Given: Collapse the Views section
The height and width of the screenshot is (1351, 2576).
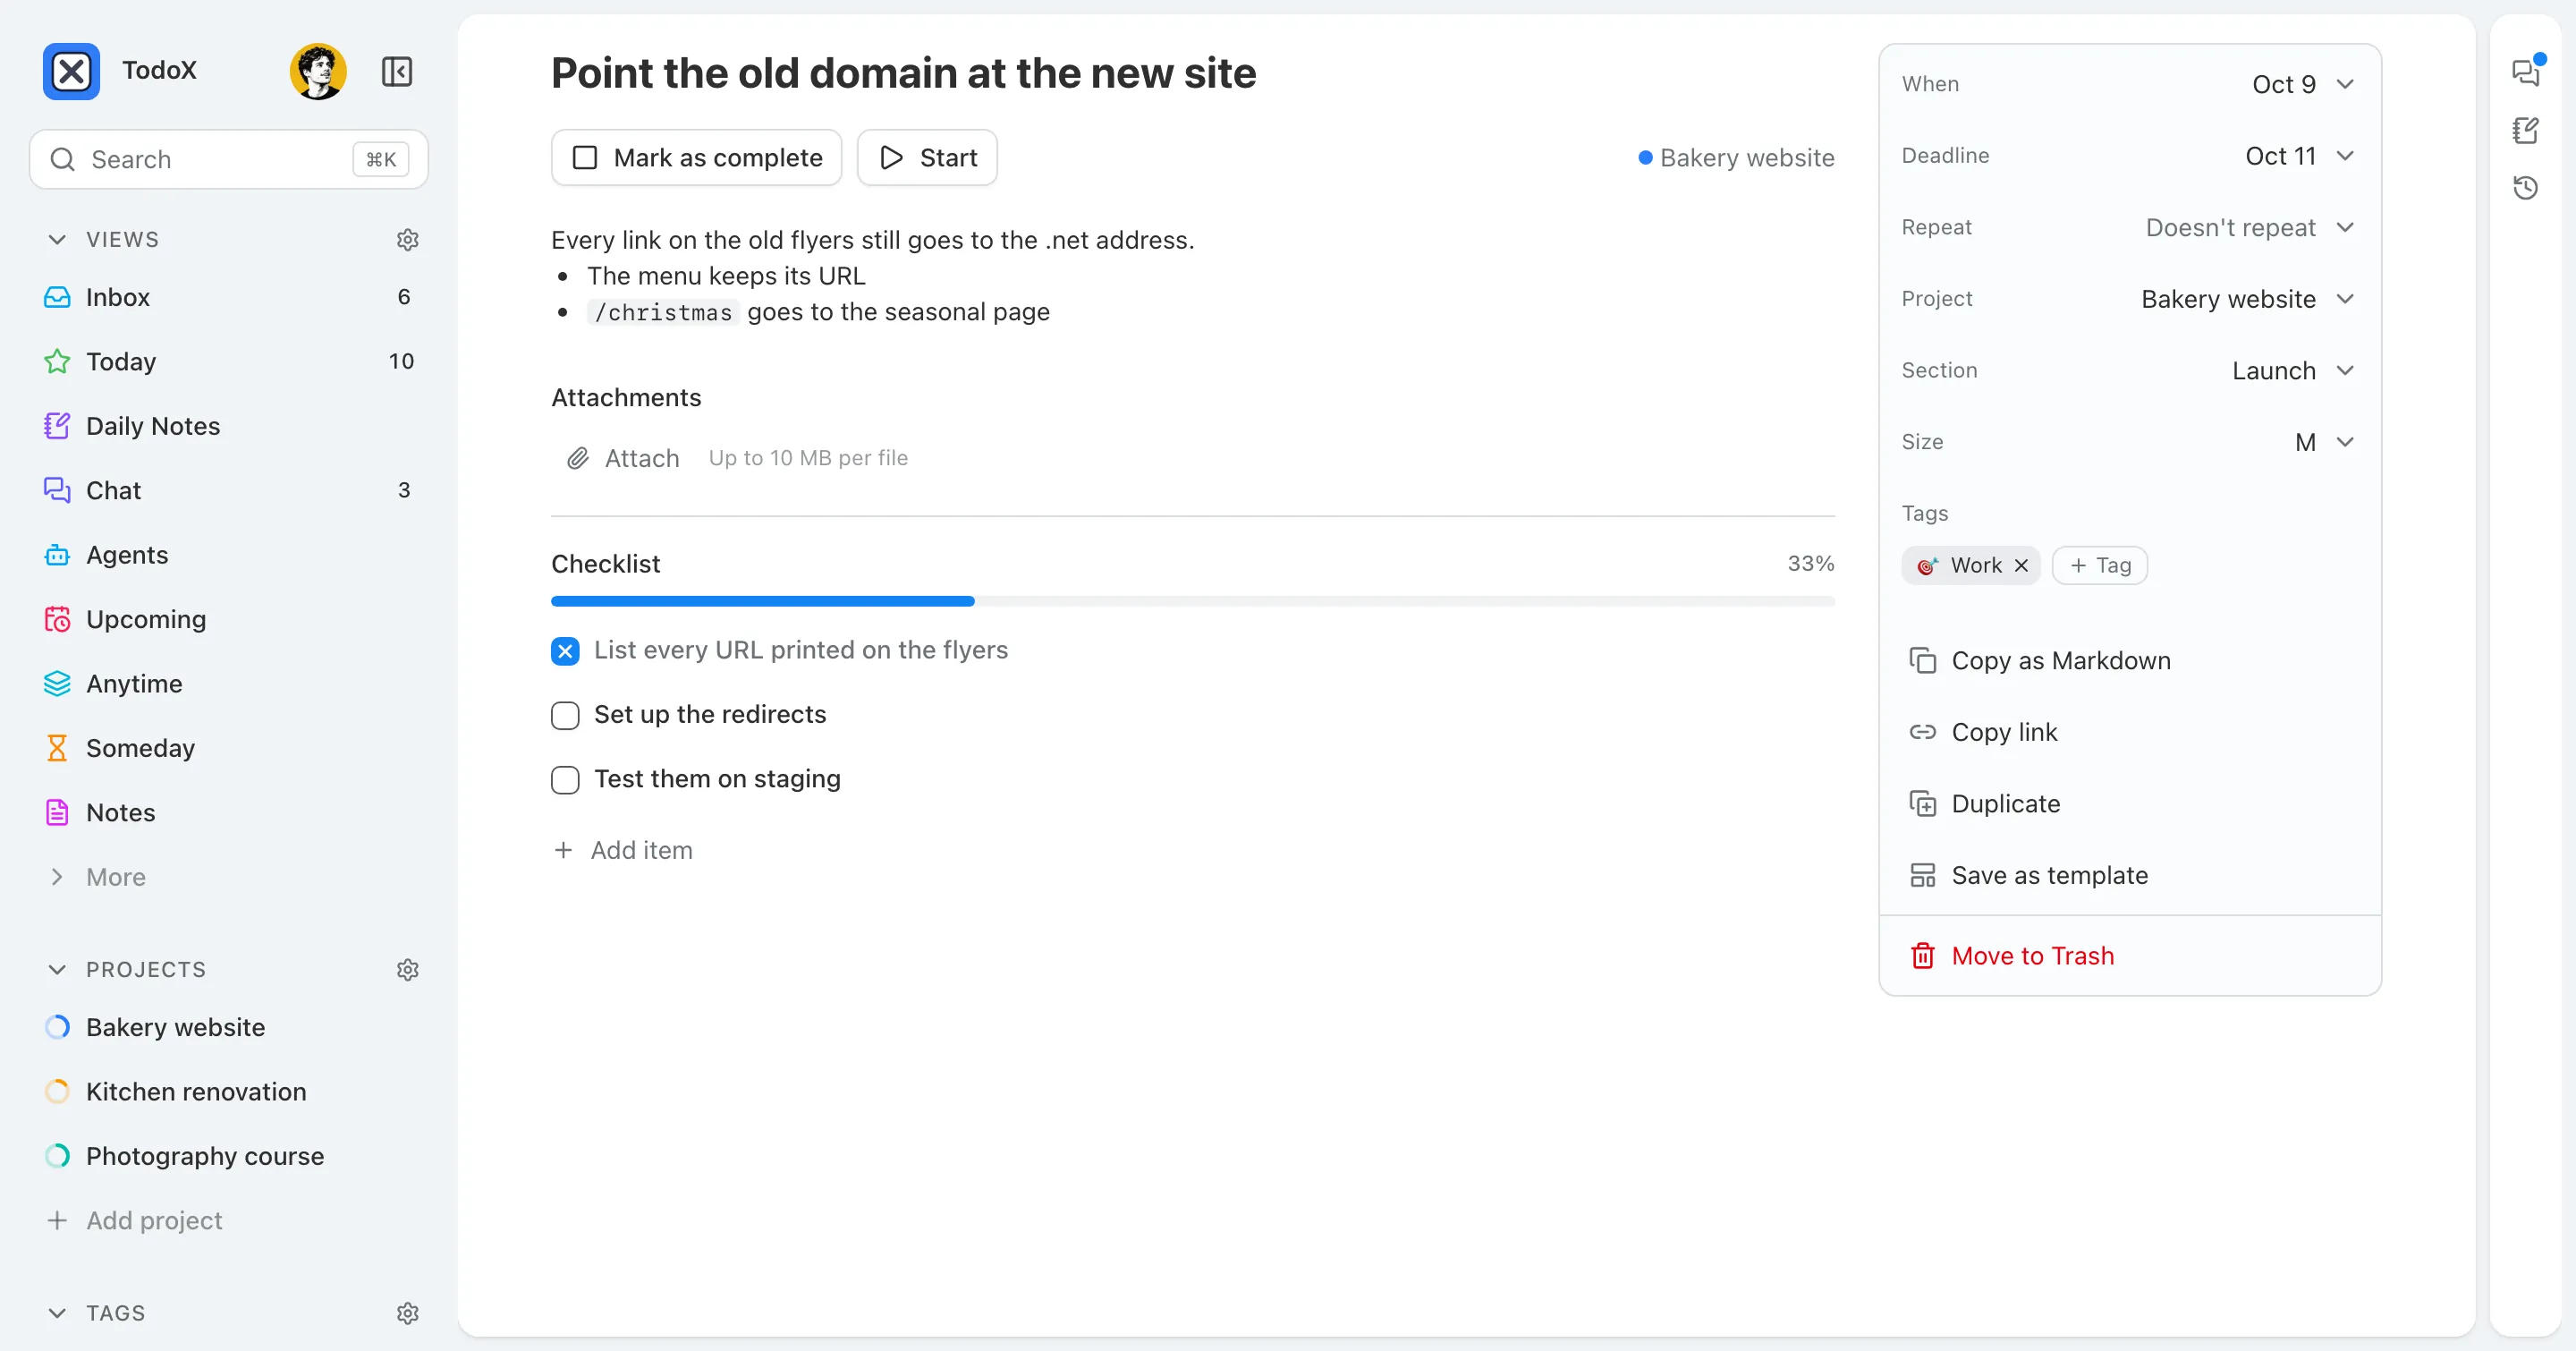Looking at the screenshot, I should [57, 239].
